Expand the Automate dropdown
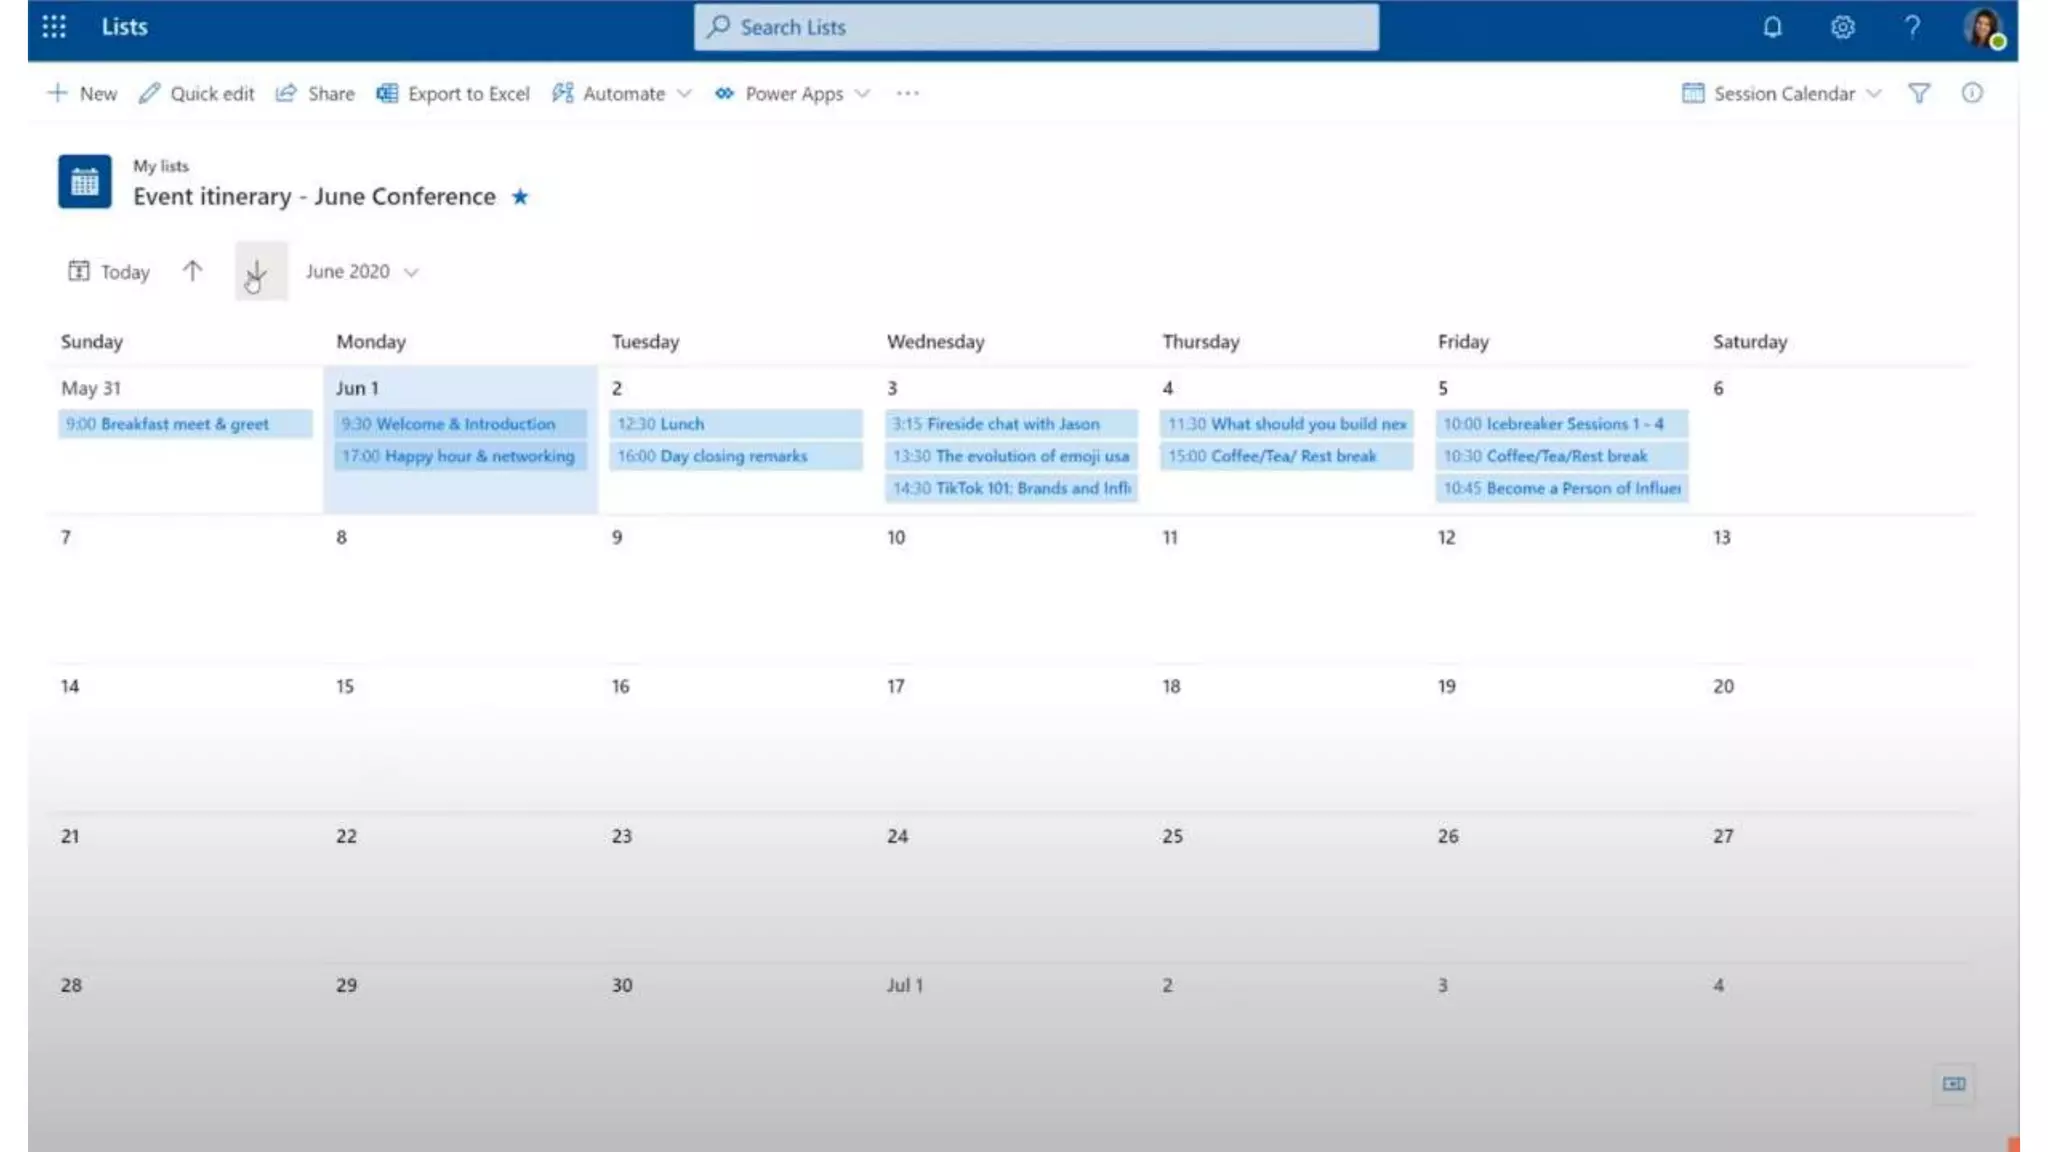This screenshot has width=2048, height=1152. [622, 93]
